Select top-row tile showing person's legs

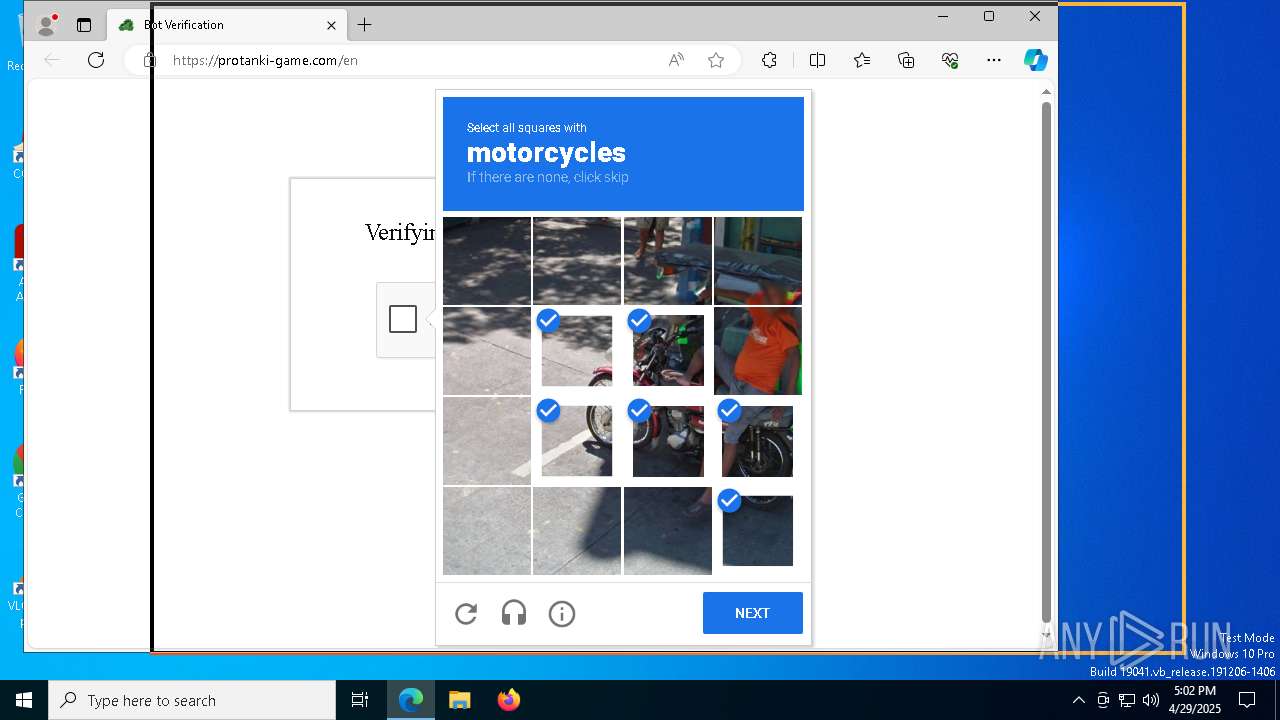pyautogui.click(x=668, y=261)
